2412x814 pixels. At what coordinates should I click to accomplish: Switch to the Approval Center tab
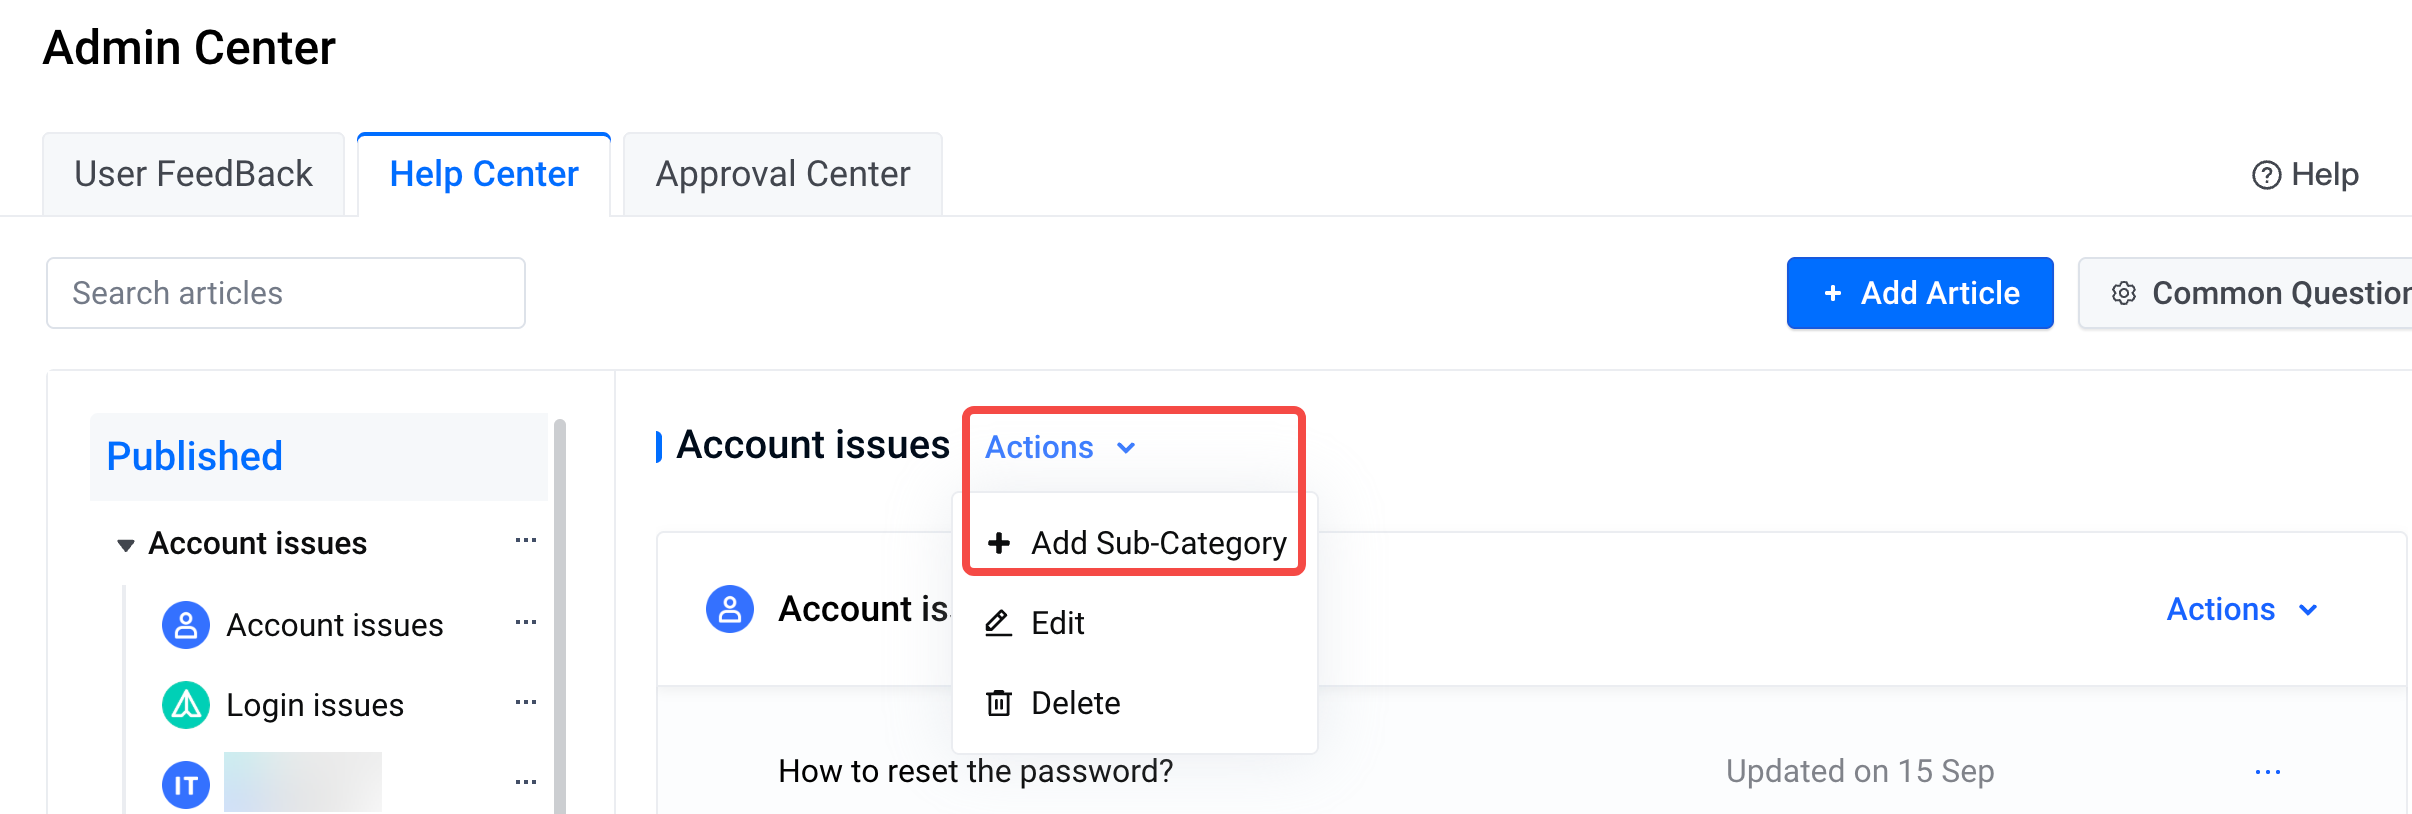pos(783,174)
